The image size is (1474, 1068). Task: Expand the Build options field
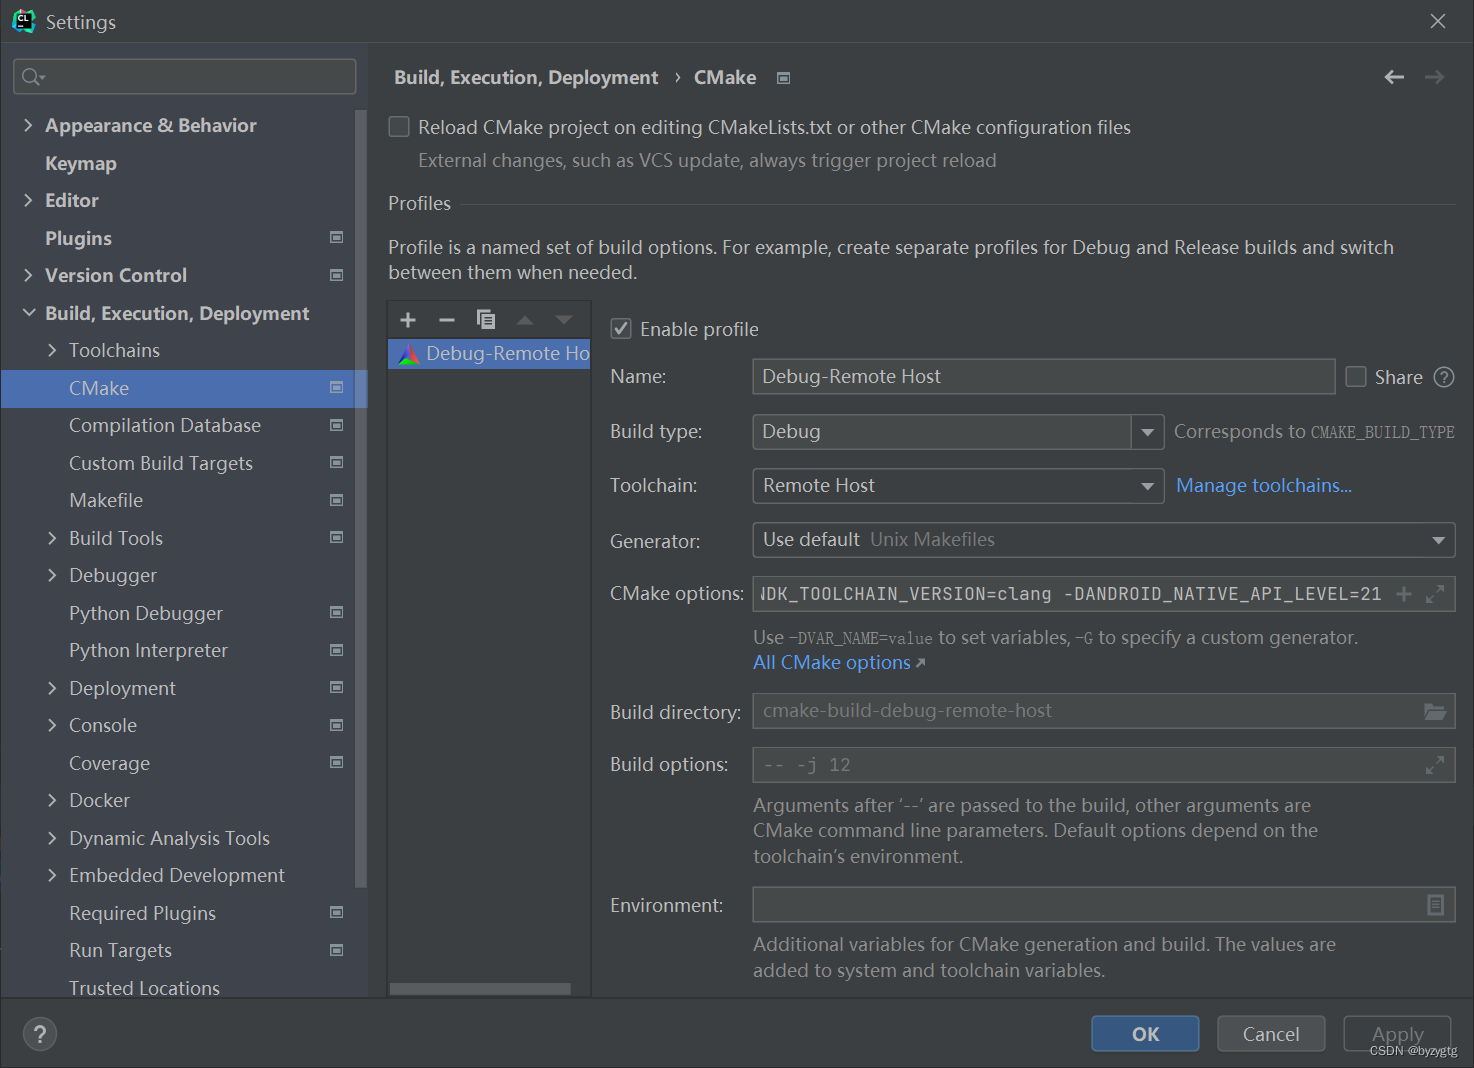[x=1435, y=765]
